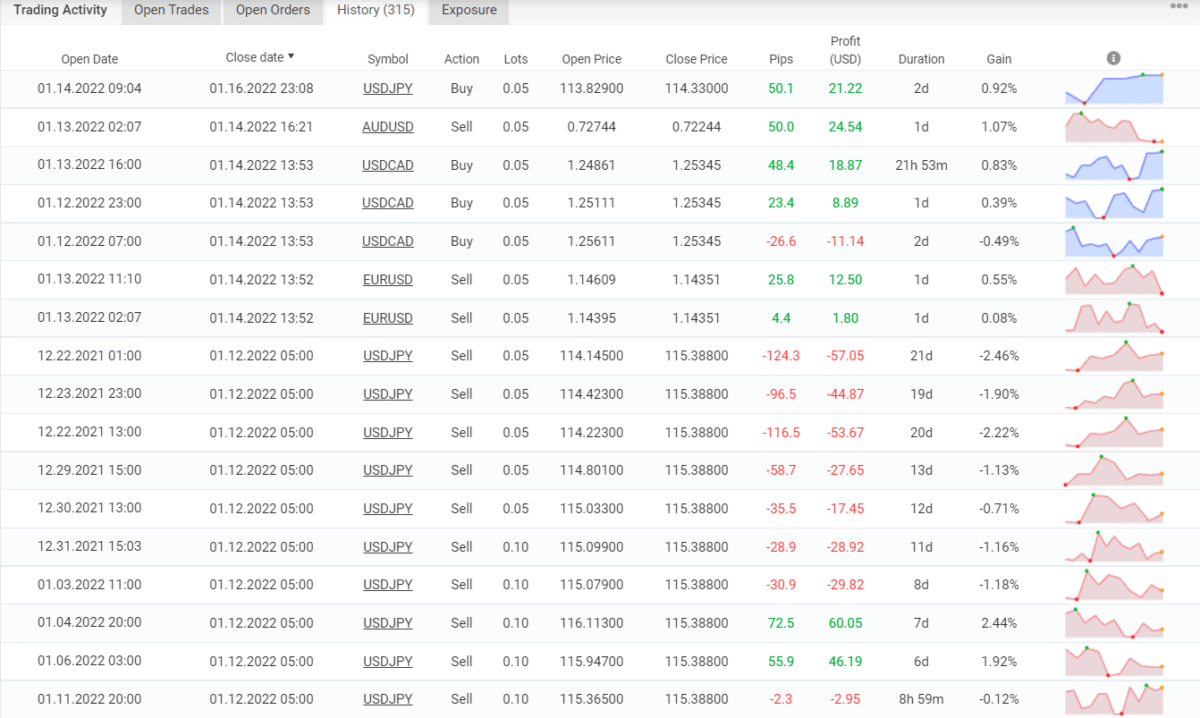Sort by the Lots column header

click(x=516, y=59)
